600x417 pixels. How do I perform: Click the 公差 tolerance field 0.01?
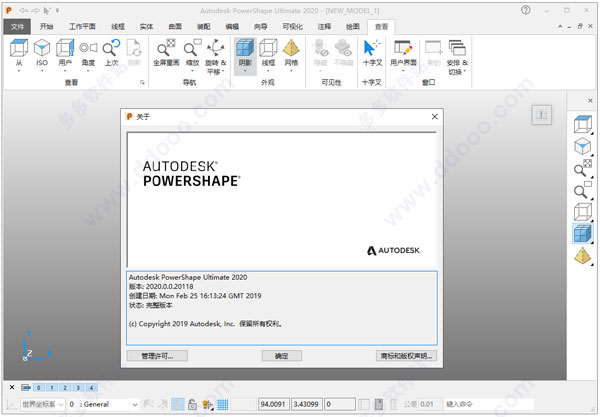tap(428, 404)
